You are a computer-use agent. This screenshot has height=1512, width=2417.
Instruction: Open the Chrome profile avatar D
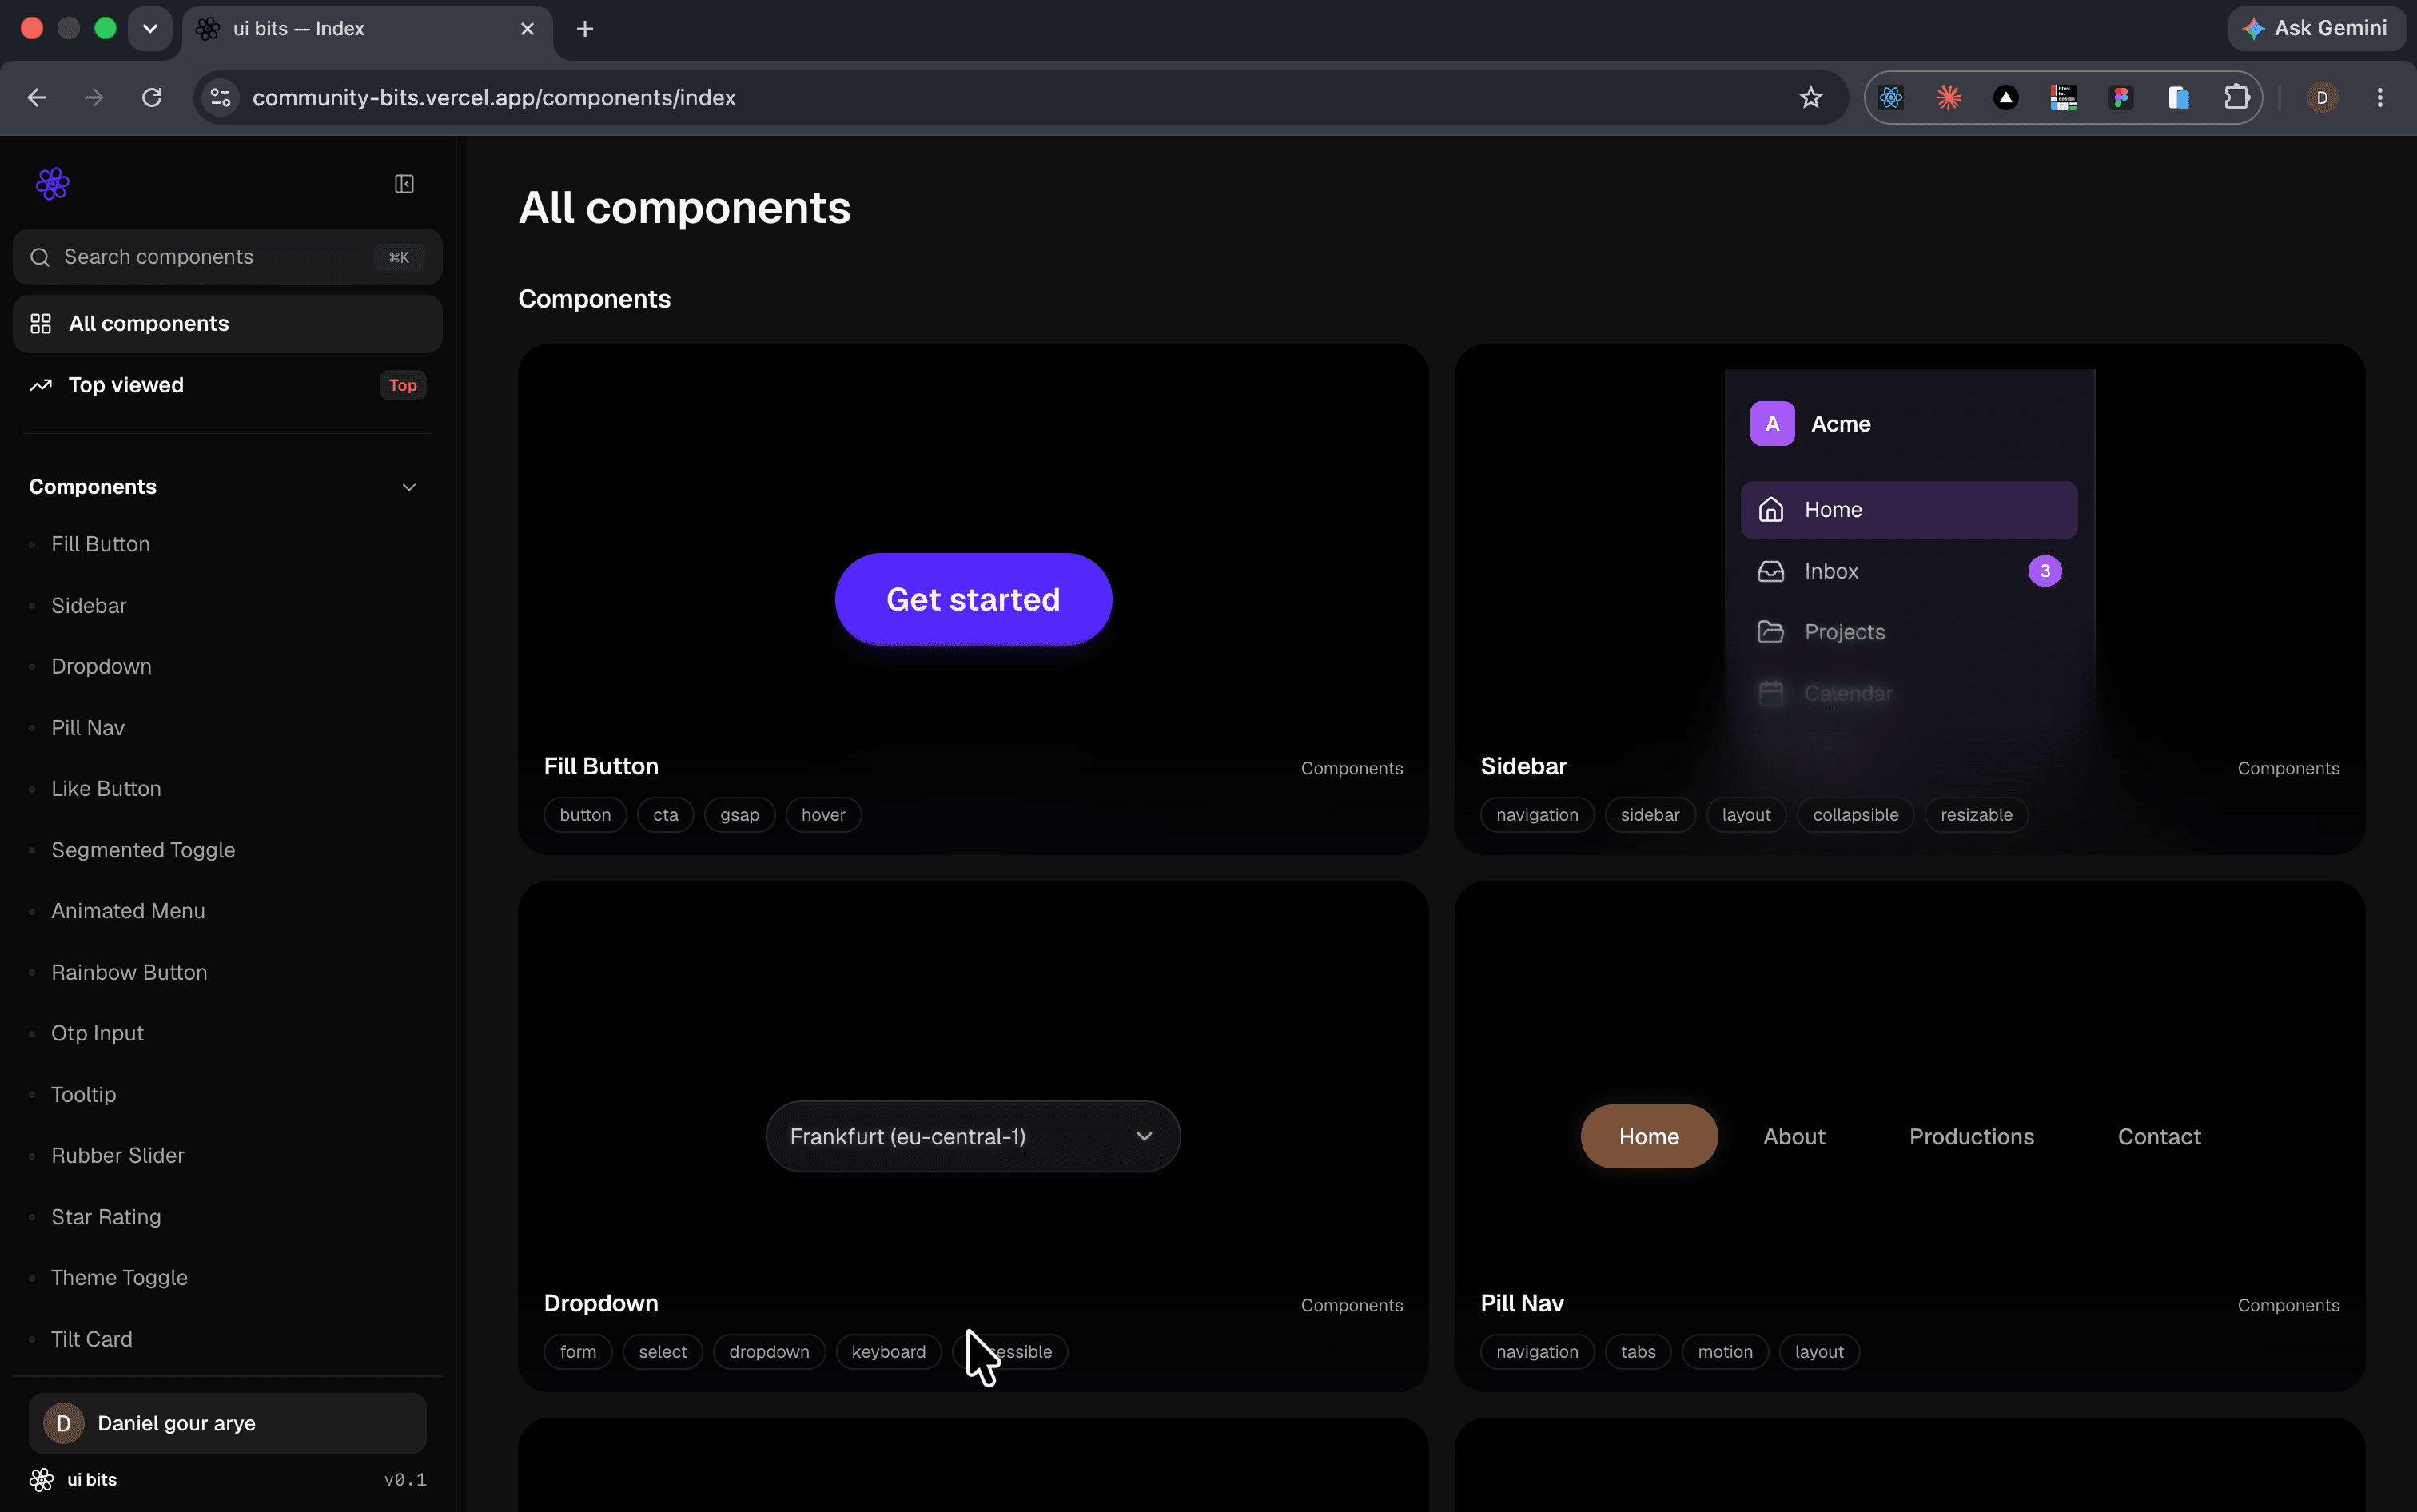pyautogui.click(x=2322, y=97)
